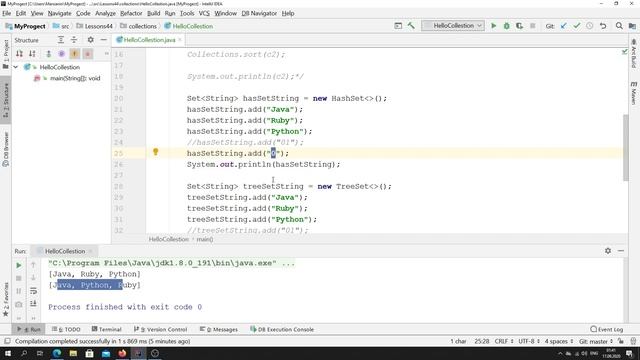Image resolution: width=640 pixels, height=360 pixels.
Task: Toggle show fields in Structure
Action: click(74, 53)
